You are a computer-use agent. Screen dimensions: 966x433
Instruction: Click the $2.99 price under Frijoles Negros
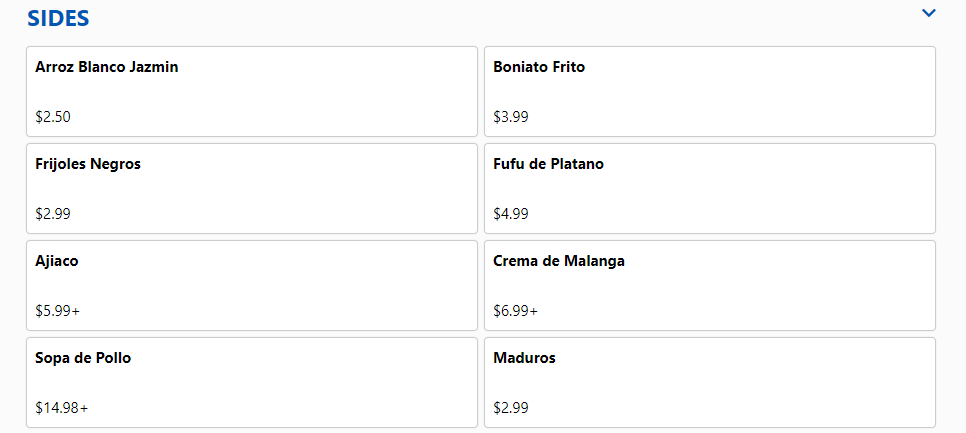53,213
